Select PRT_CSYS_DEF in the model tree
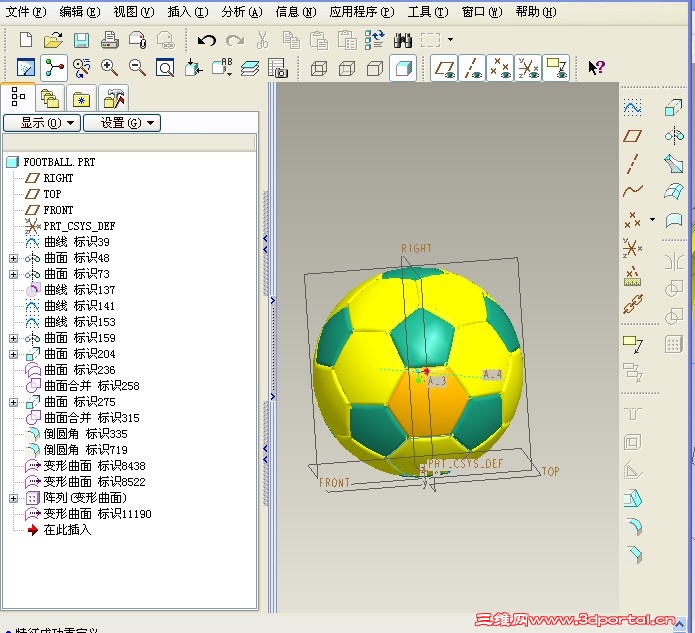Viewport: 695px width, 633px height. 79,226
